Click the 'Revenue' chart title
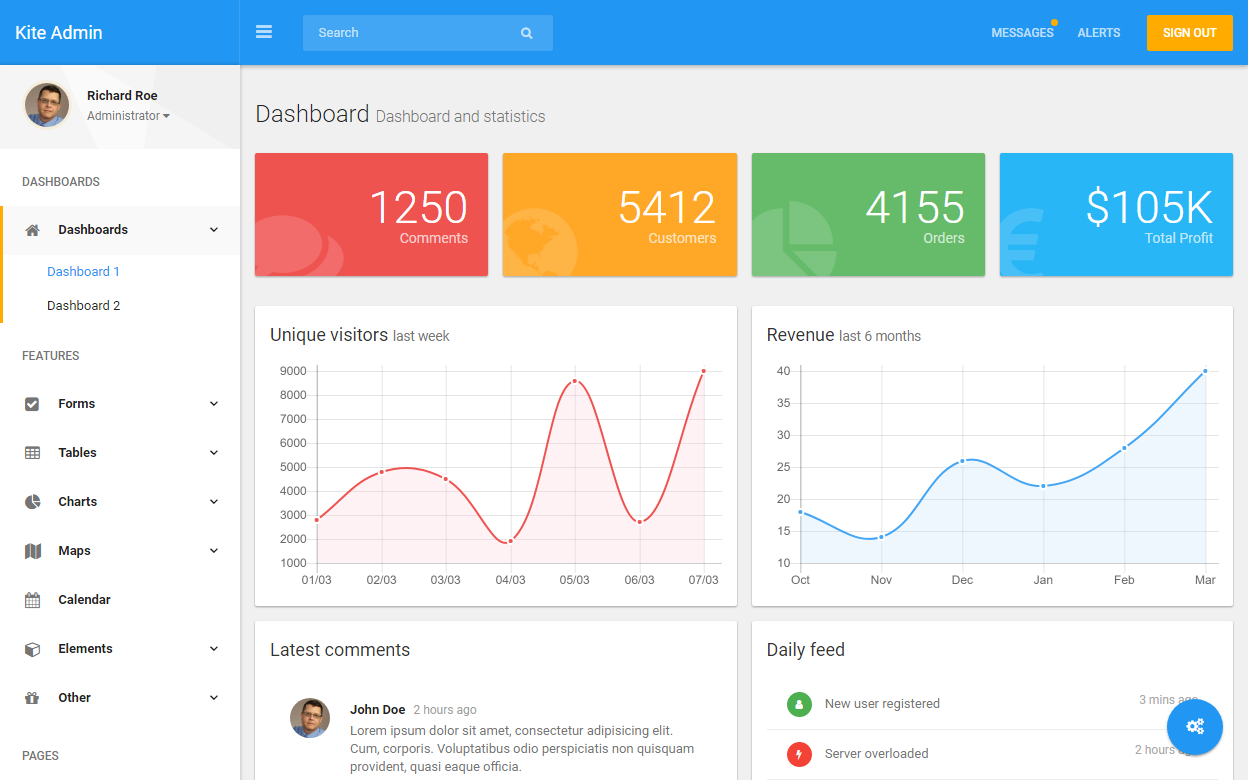This screenshot has width=1248, height=780. click(x=800, y=335)
